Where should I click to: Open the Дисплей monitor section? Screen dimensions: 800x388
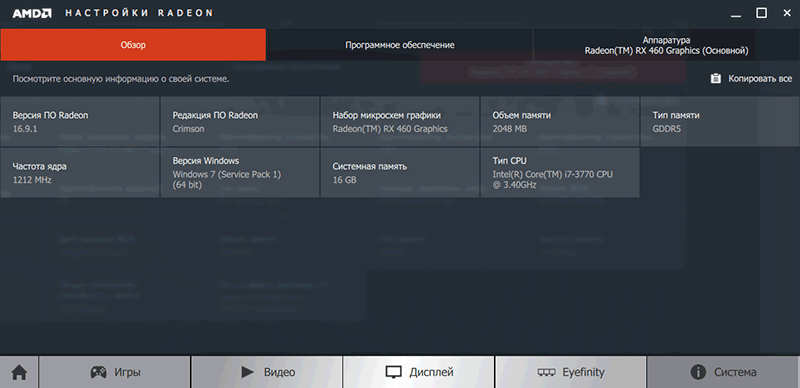click(418, 372)
